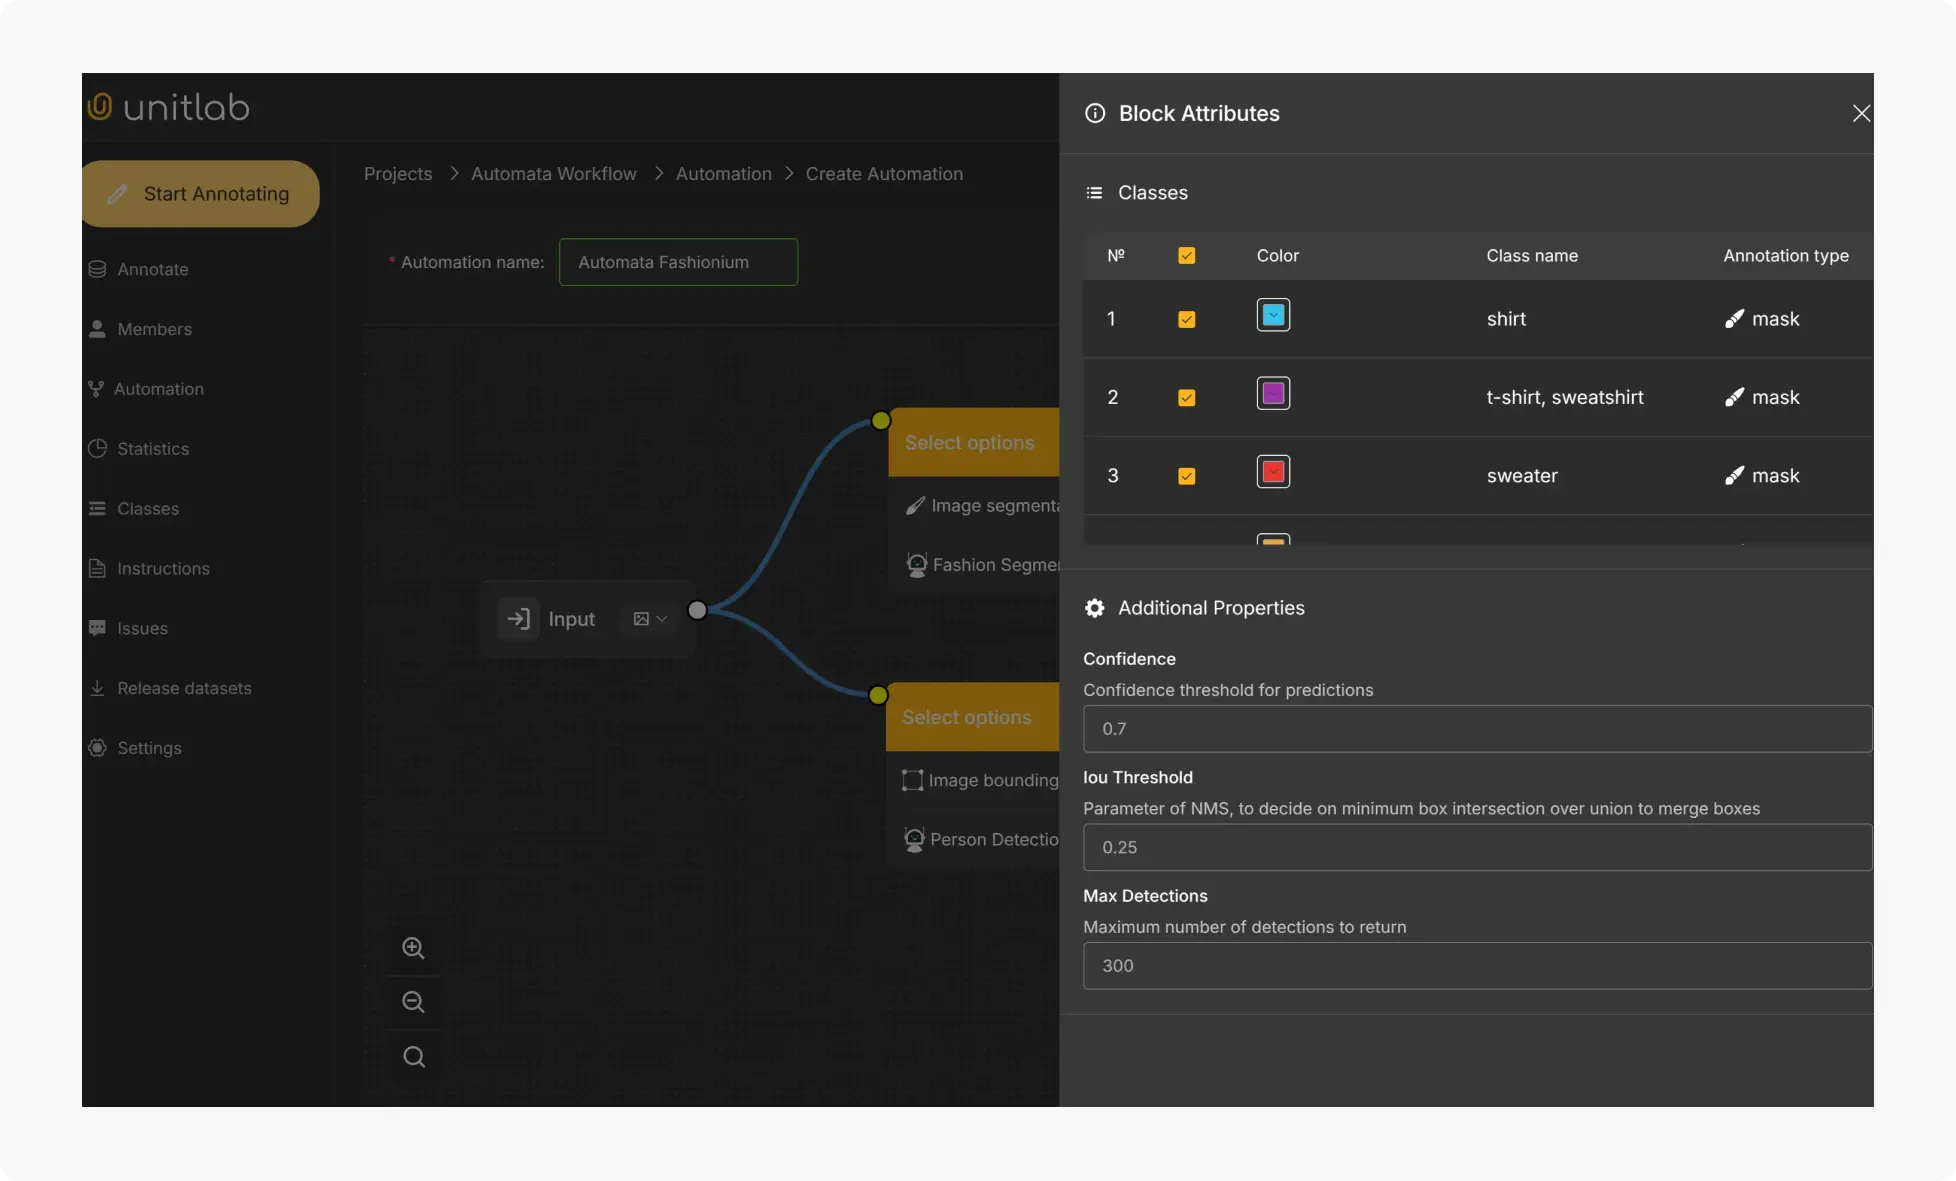Open the Input image type dropdown
1956x1181 pixels.
pyautogui.click(x=649, y=619)
